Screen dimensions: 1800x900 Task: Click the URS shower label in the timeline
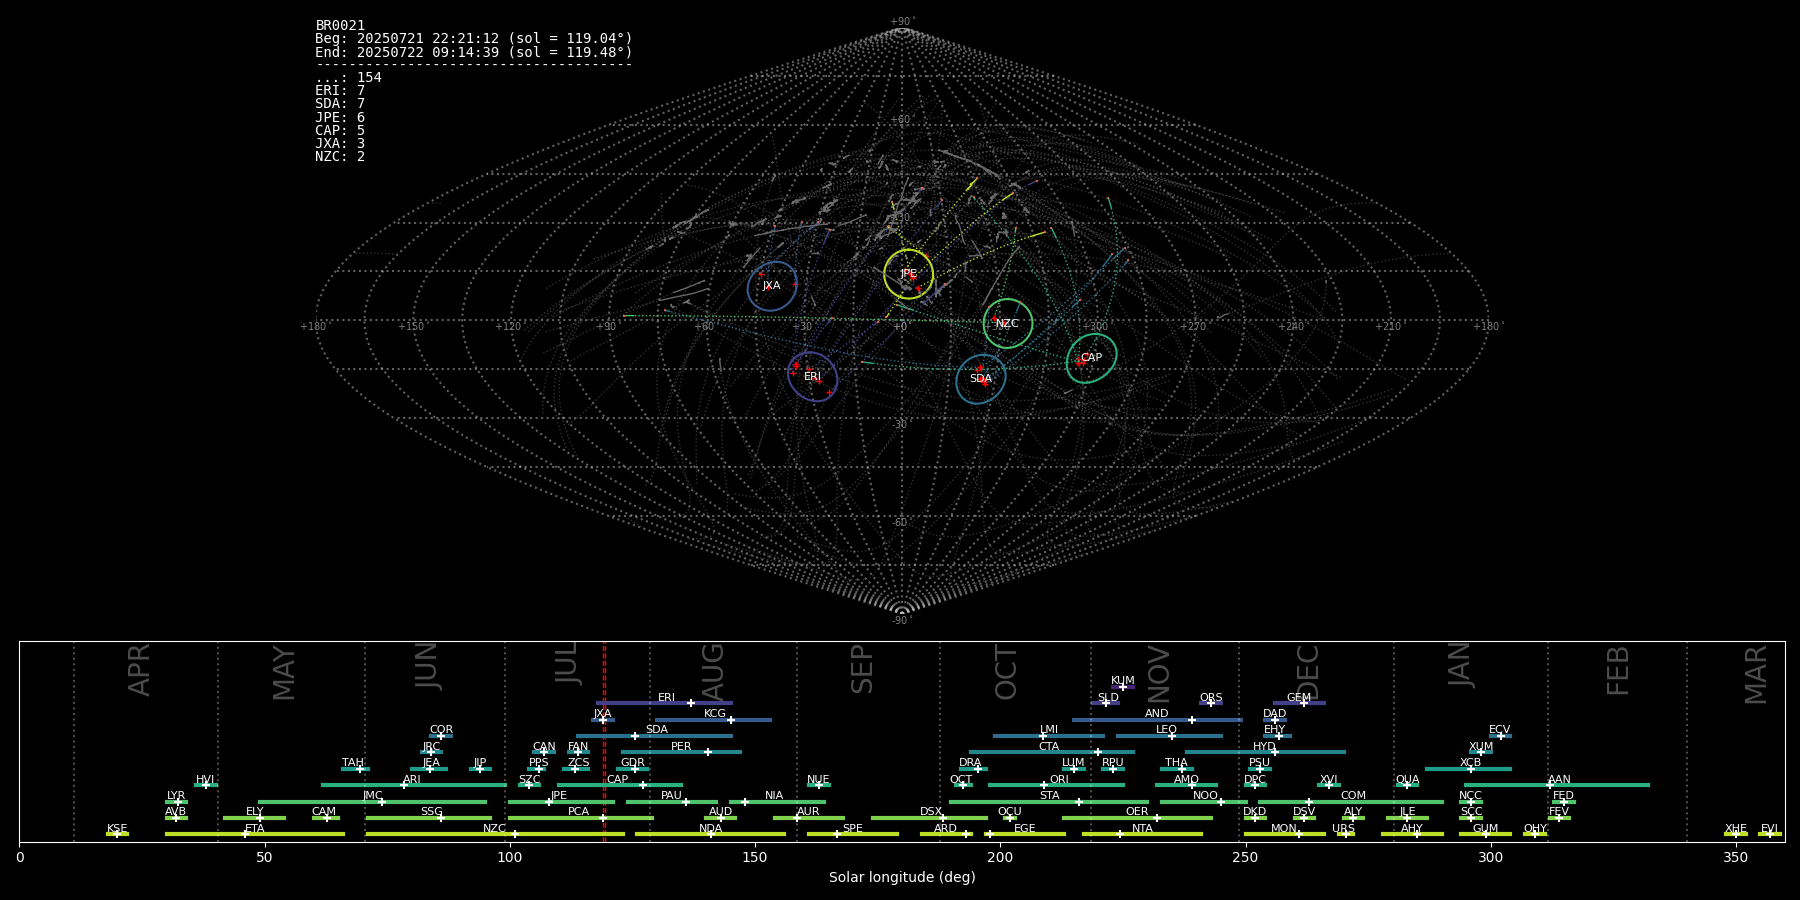tap(1343, 829)
